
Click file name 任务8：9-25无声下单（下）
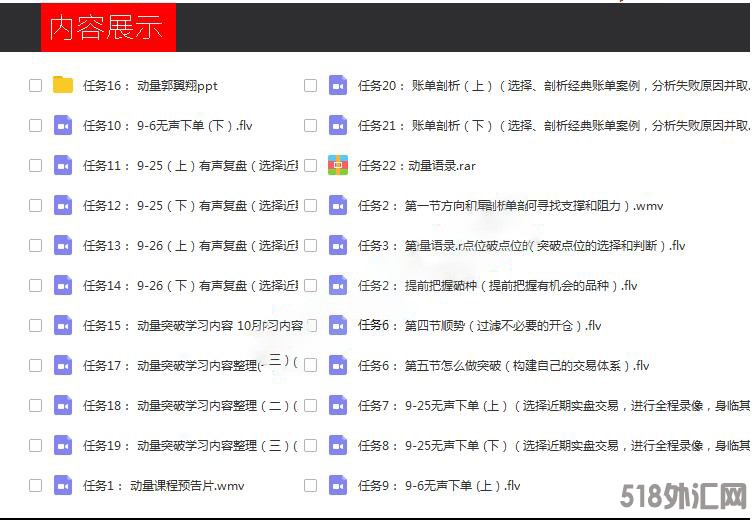click(x=554, y=445)
